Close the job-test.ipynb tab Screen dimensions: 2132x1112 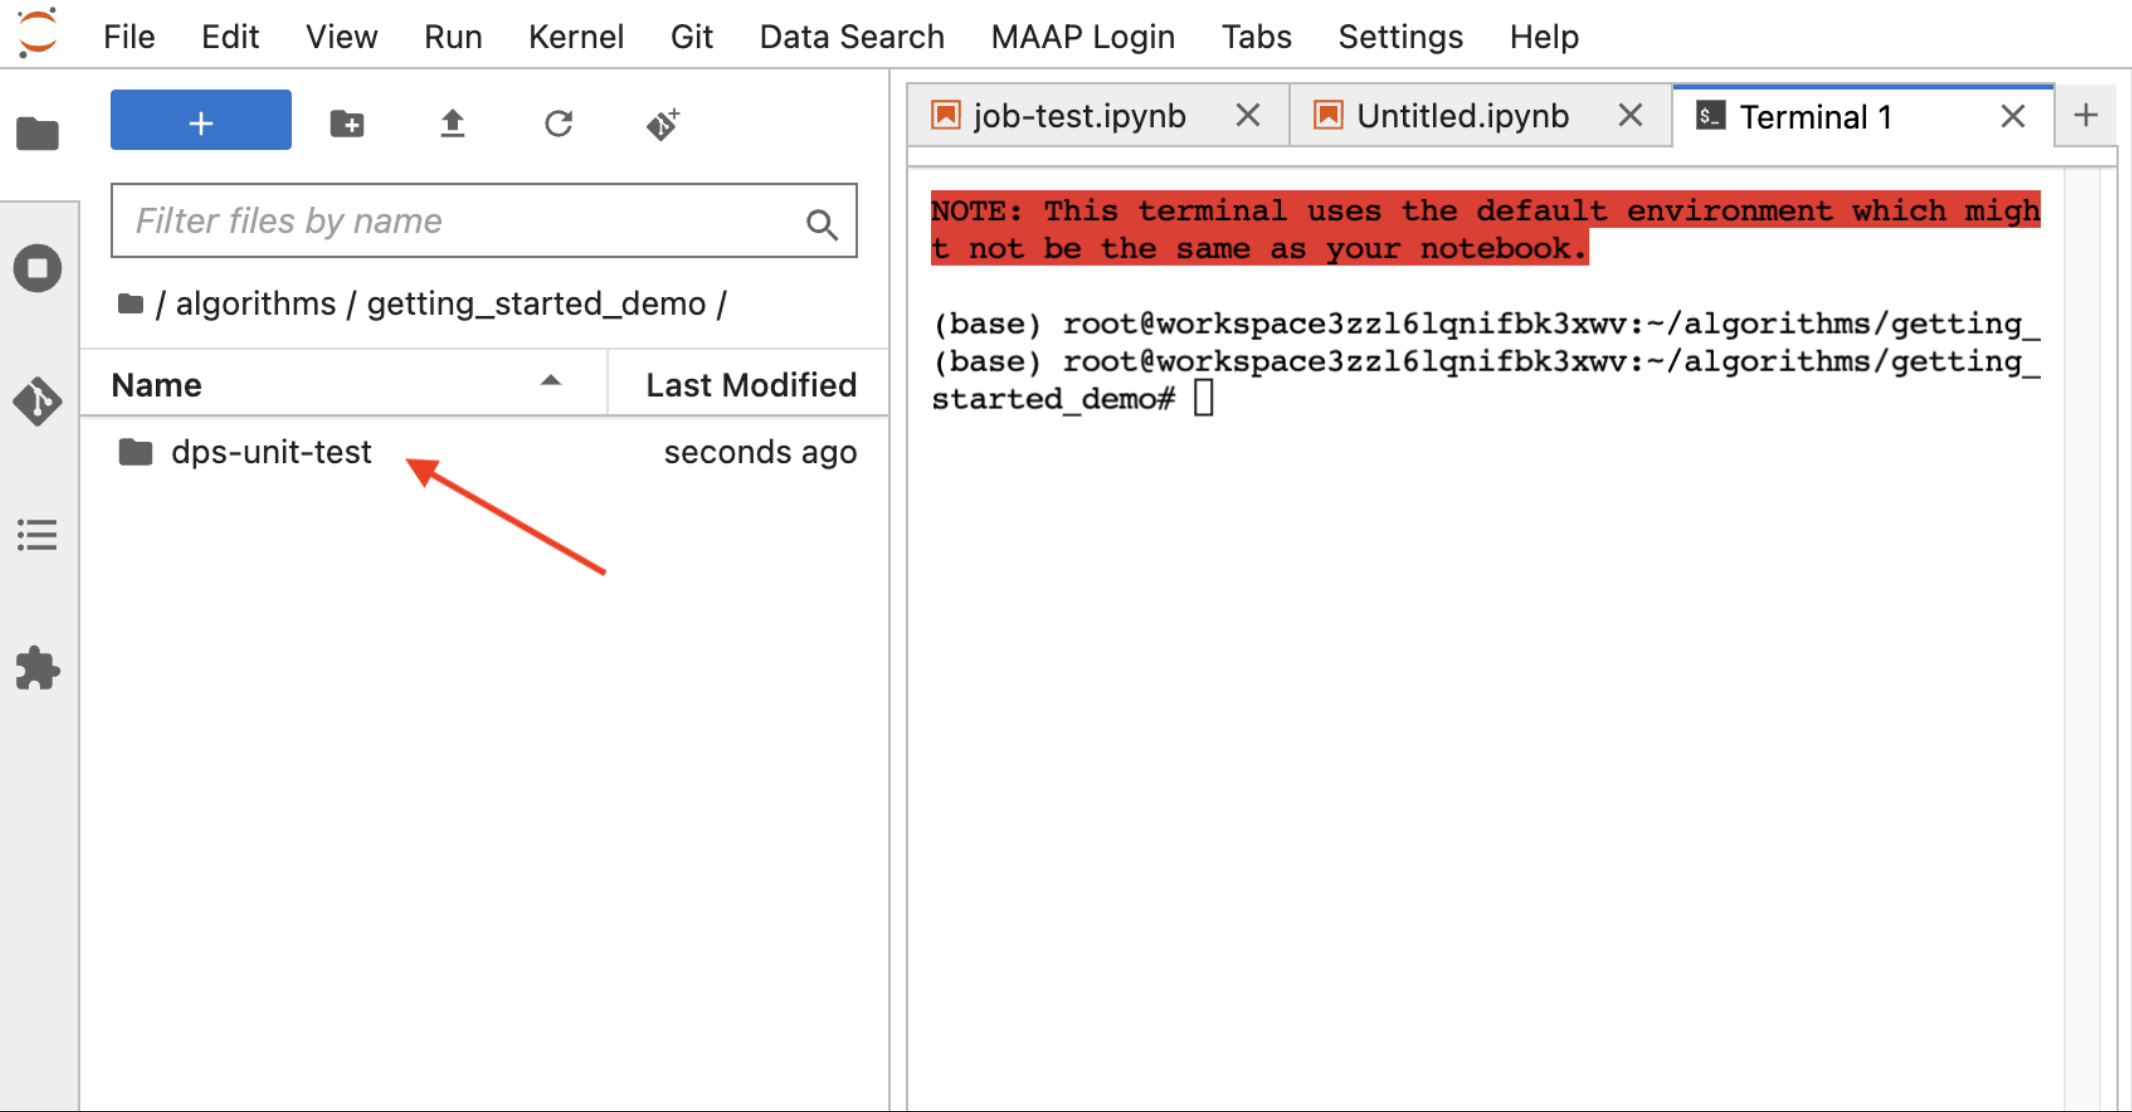pos(1247,116)
